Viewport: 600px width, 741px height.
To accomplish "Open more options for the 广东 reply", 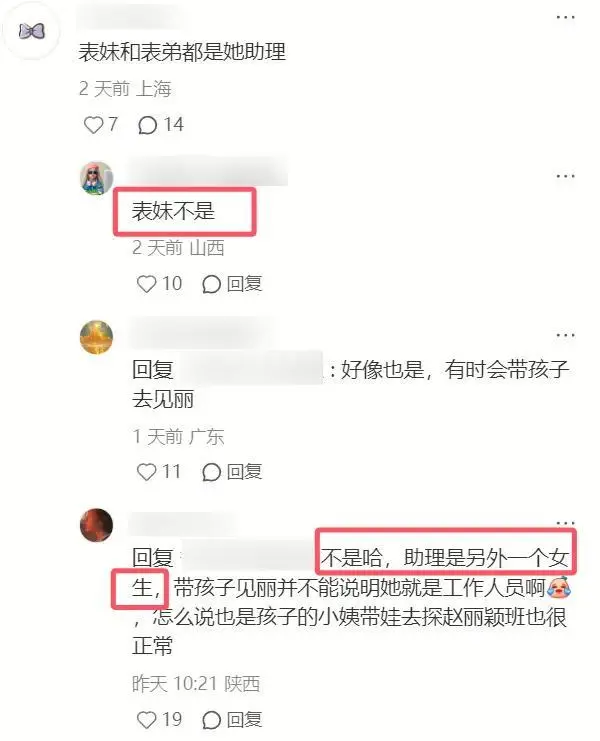I will 565,336.
